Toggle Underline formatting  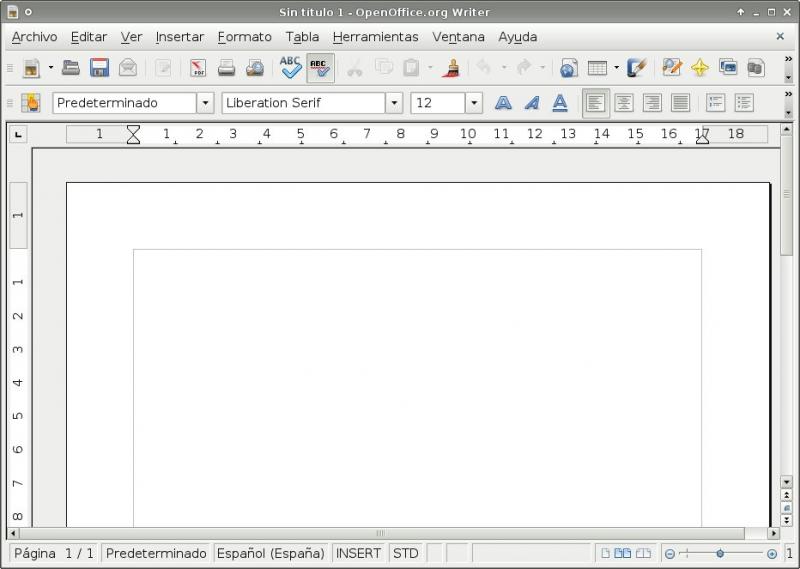point(560,103)
